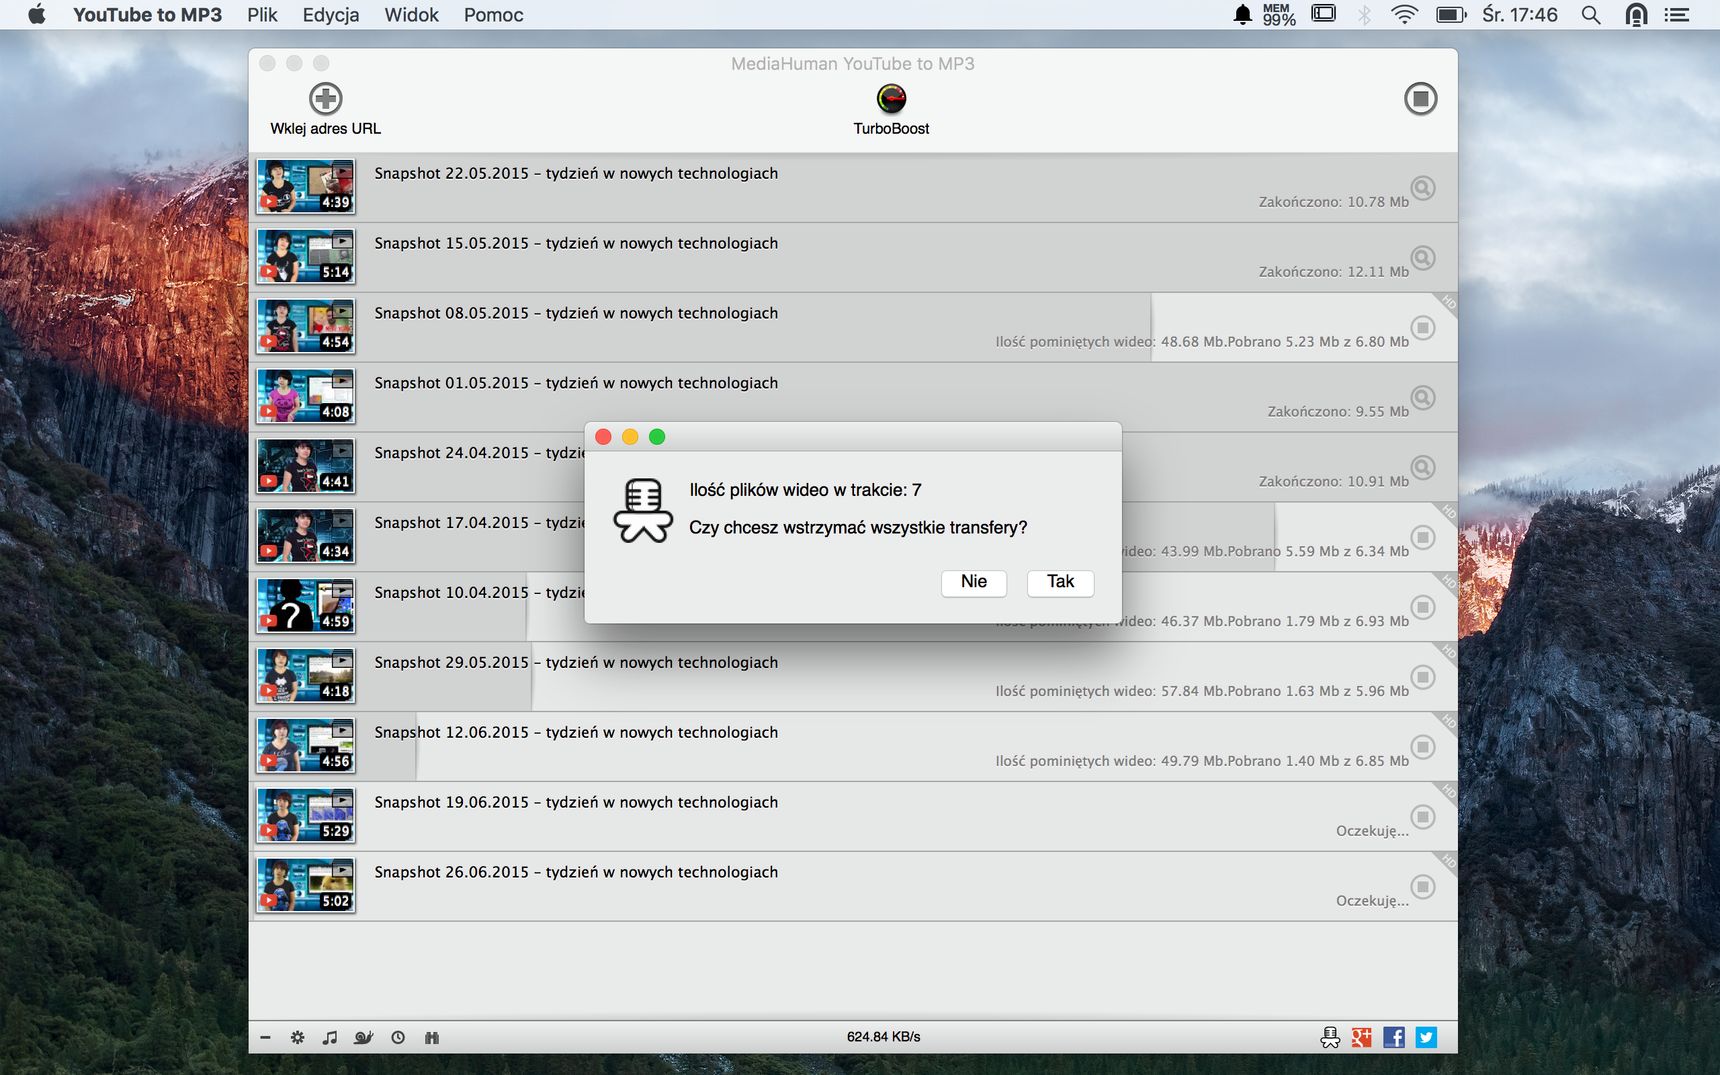The height and width of the screenshot is (1075, 1720).
Task: Click thumbnail of Snapshot 10.04.2015 with question mark
Action: [306, 607]
